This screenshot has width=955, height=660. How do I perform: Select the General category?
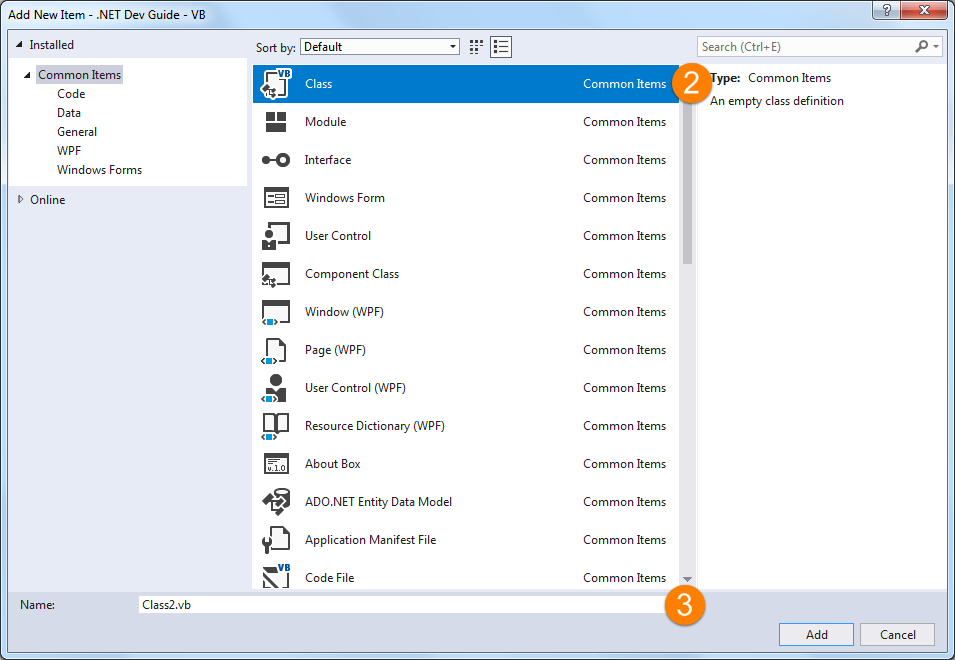(x=77, y=132)
